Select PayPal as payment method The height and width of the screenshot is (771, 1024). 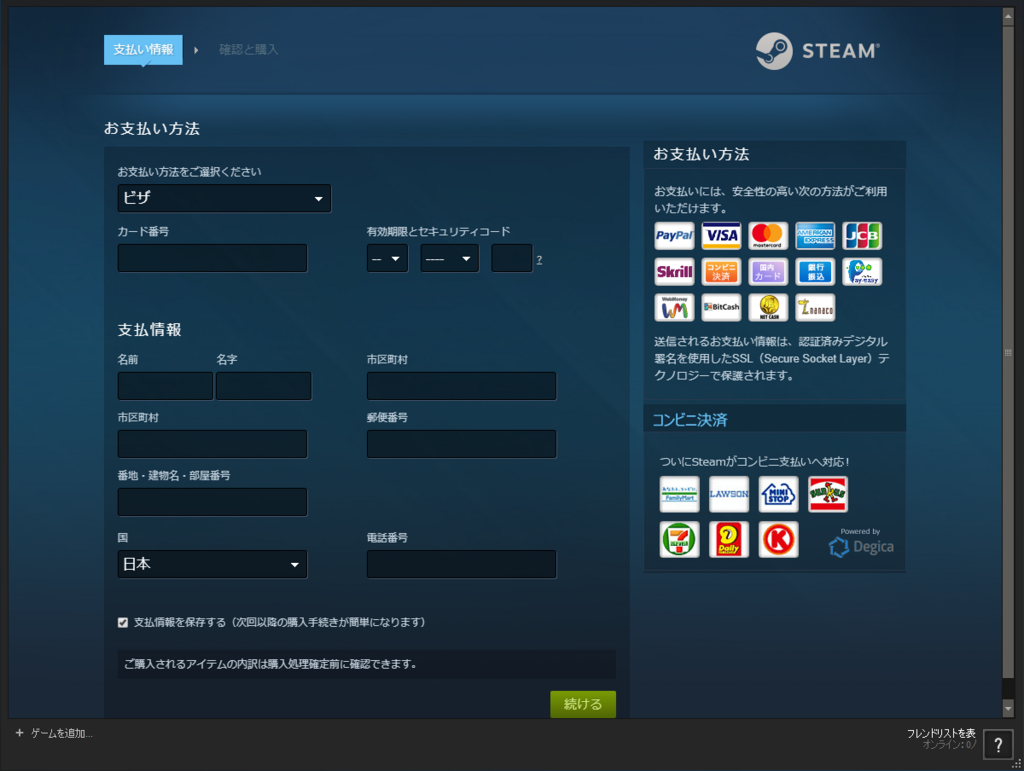click(x=674, y=235)
